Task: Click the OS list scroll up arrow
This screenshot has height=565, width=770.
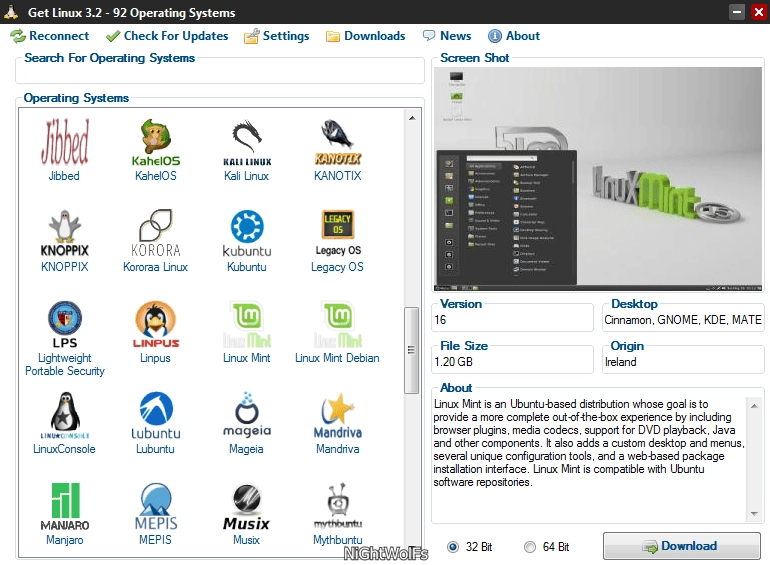Action: click(x=412, y=118)
